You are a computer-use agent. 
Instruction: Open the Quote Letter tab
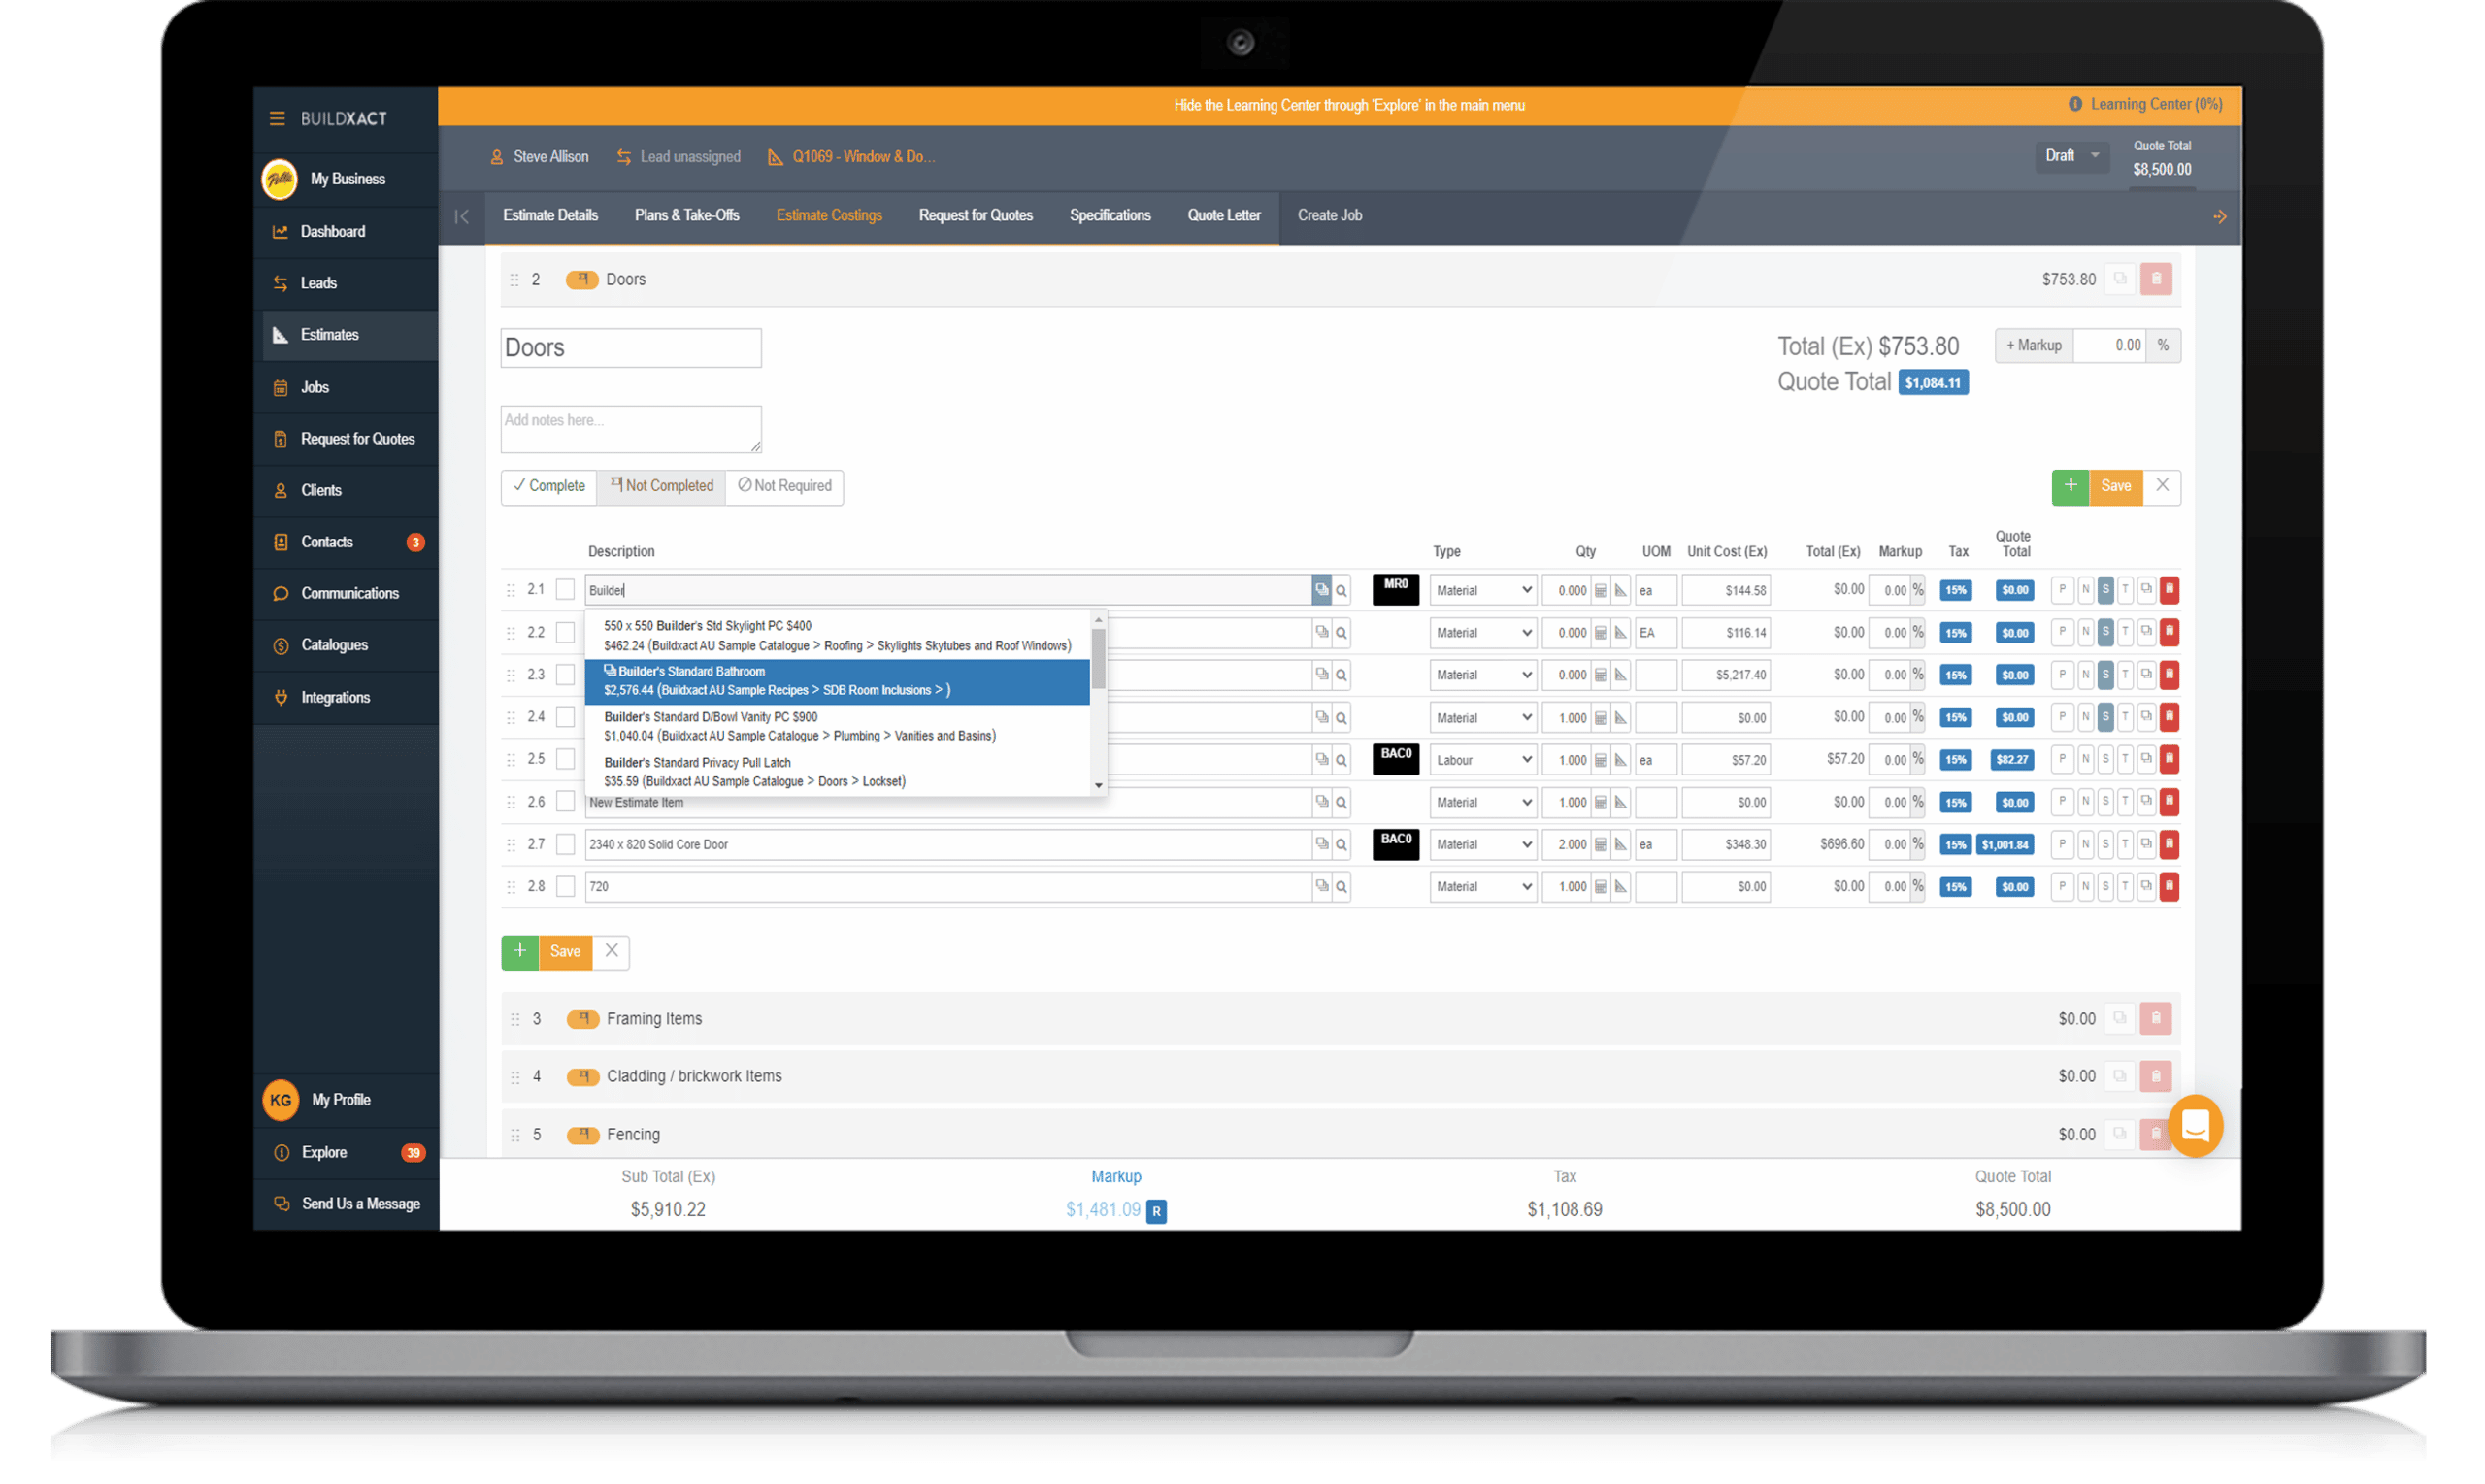point(1224,216)
